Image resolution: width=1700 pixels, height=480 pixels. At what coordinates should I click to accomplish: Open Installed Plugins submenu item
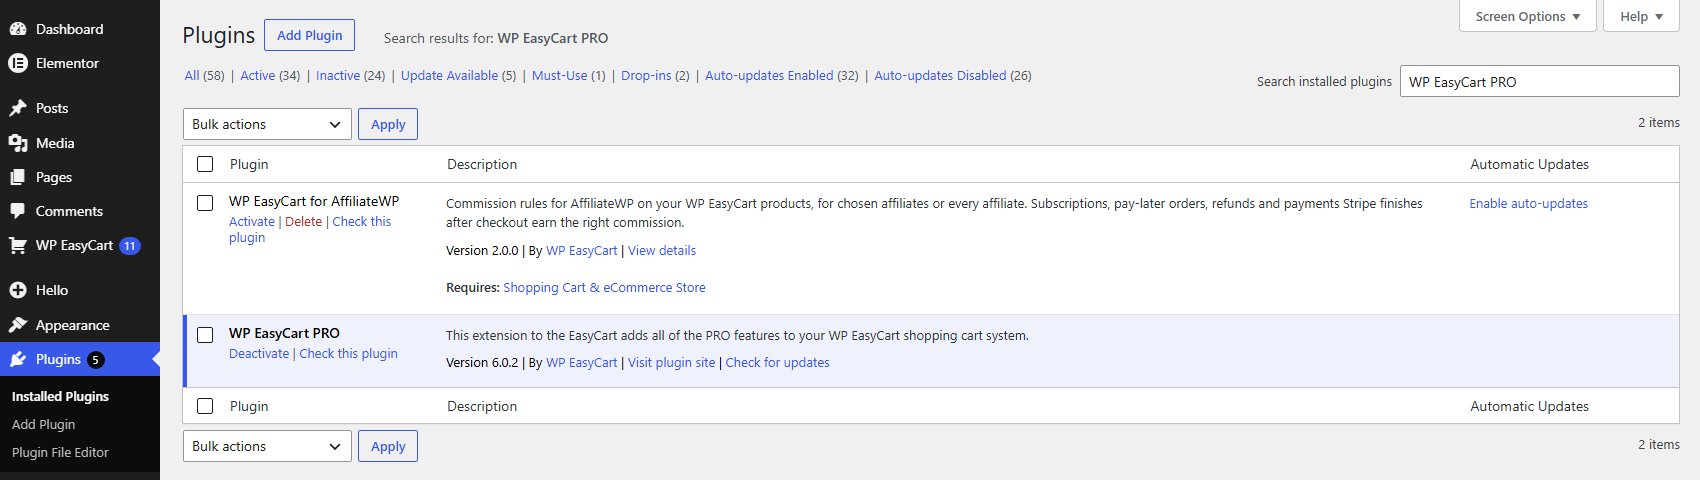pos(60,396)
